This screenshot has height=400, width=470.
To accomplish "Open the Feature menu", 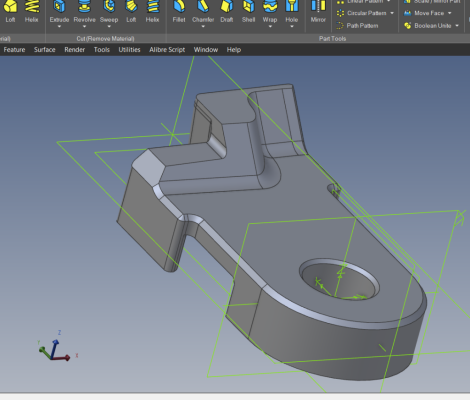I will click(14, 50).
